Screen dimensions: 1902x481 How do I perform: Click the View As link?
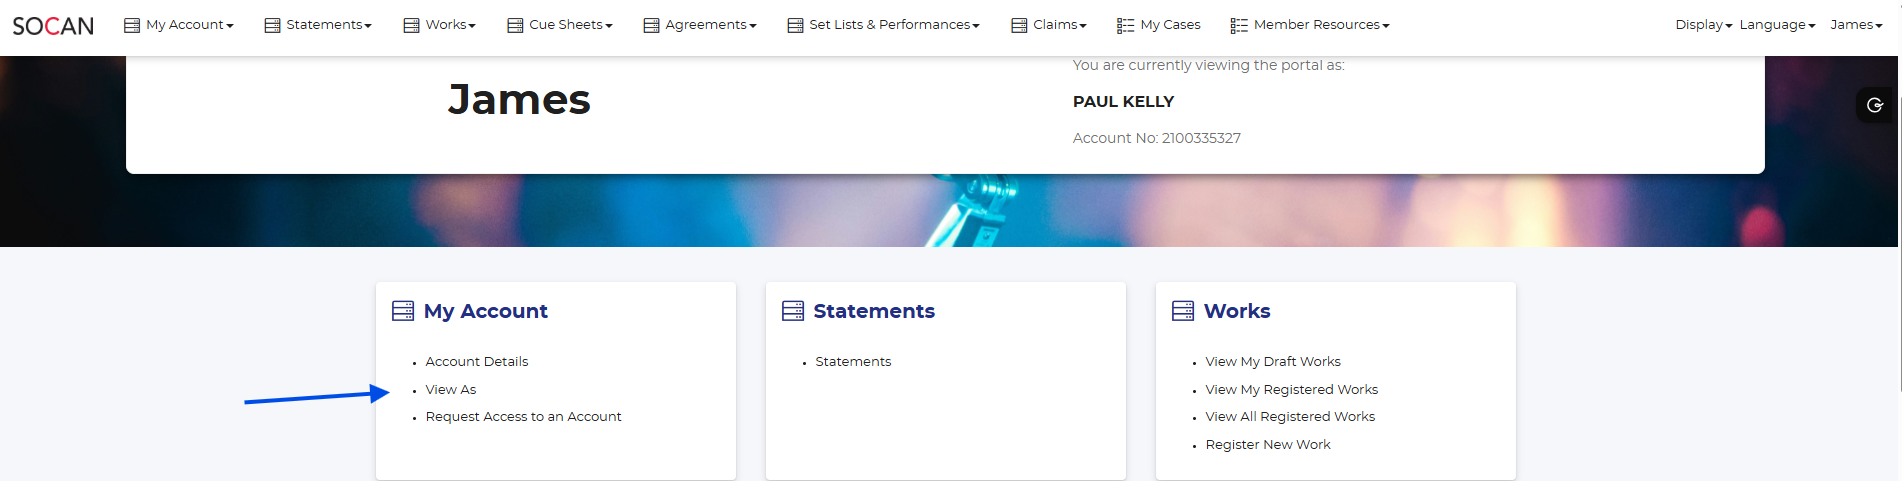click(x=451, y=390)
